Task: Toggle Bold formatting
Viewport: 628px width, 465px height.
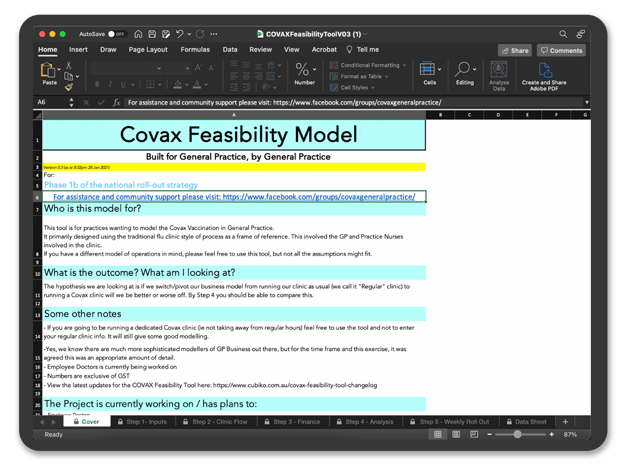Action: click(x=97, y=85)
